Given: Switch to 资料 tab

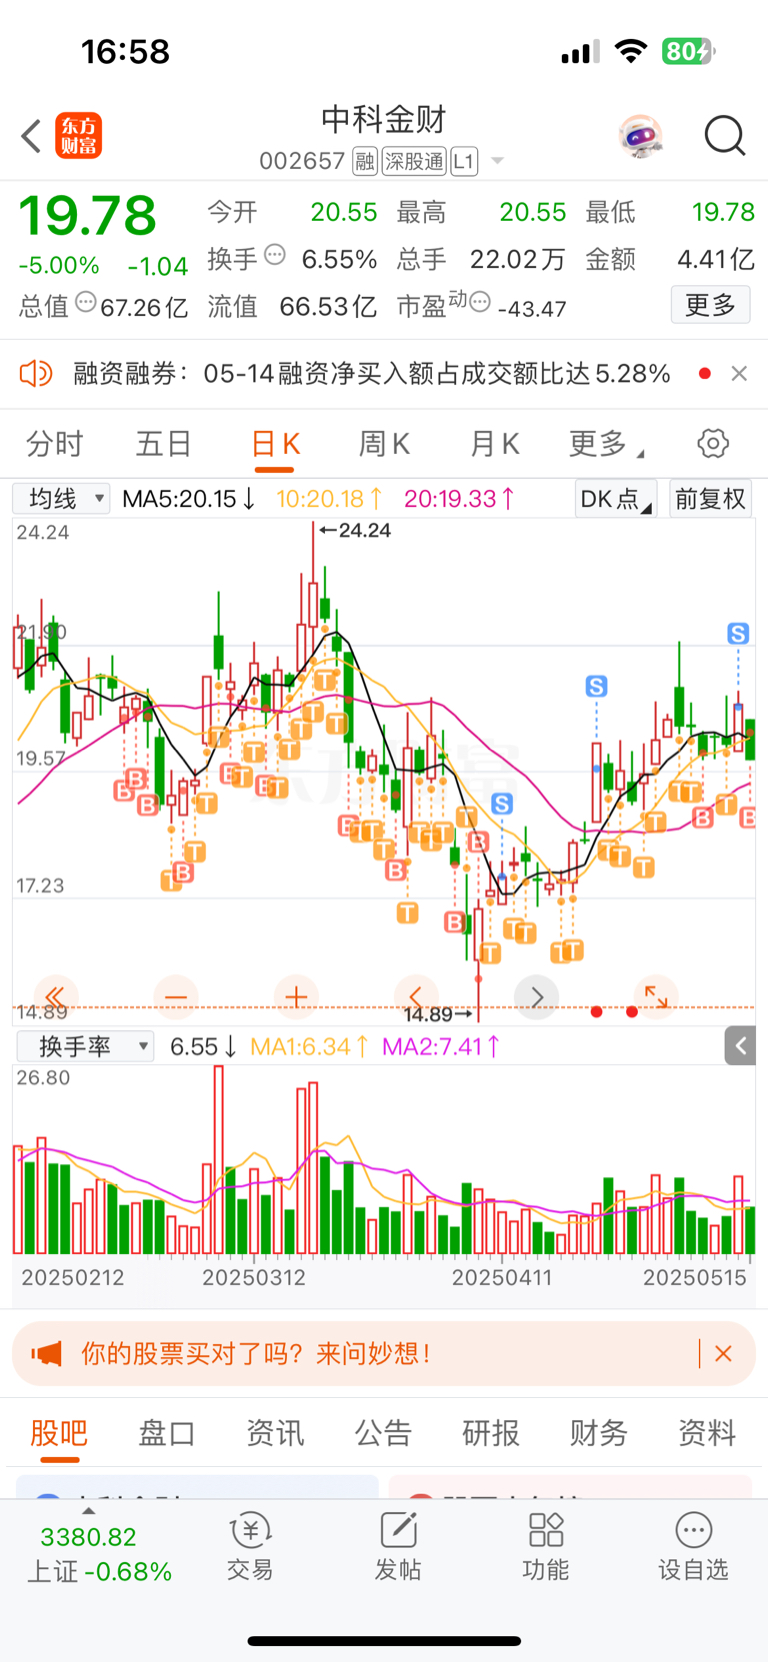Looking at the screenshot, I should (x=706, y=1432).
